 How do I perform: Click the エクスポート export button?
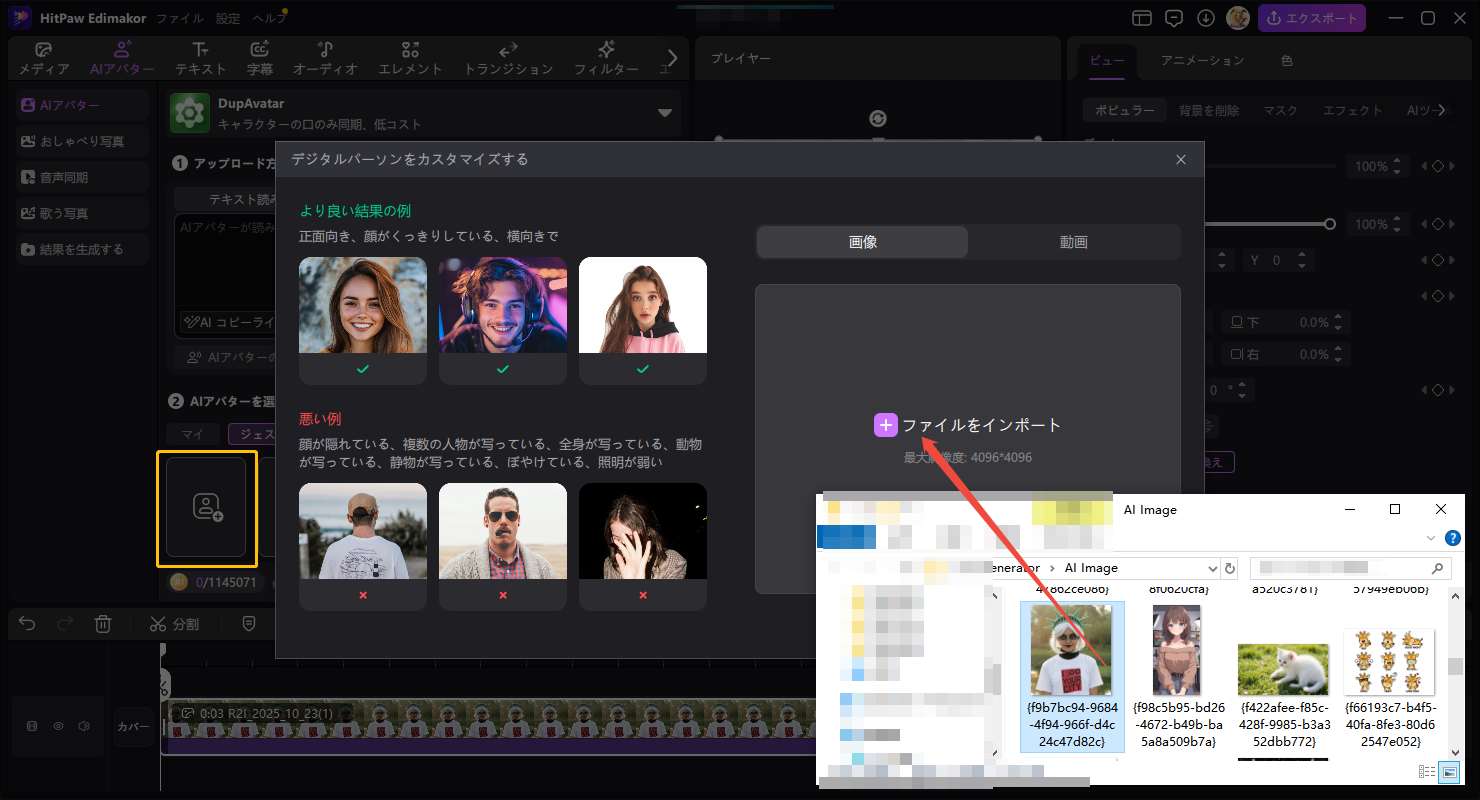(x=1311, y=18)
